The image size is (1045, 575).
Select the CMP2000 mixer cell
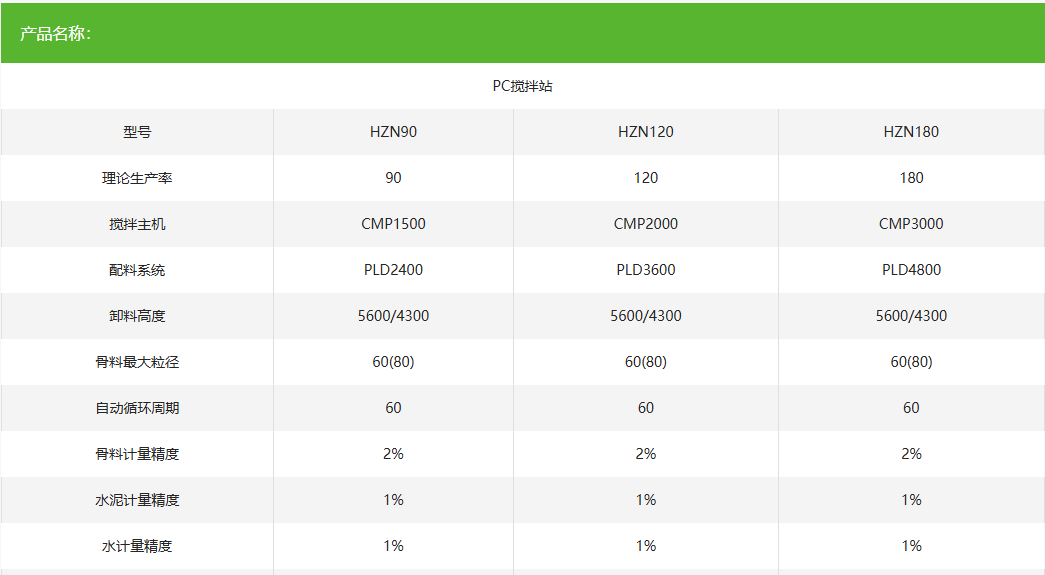point(645,224)
